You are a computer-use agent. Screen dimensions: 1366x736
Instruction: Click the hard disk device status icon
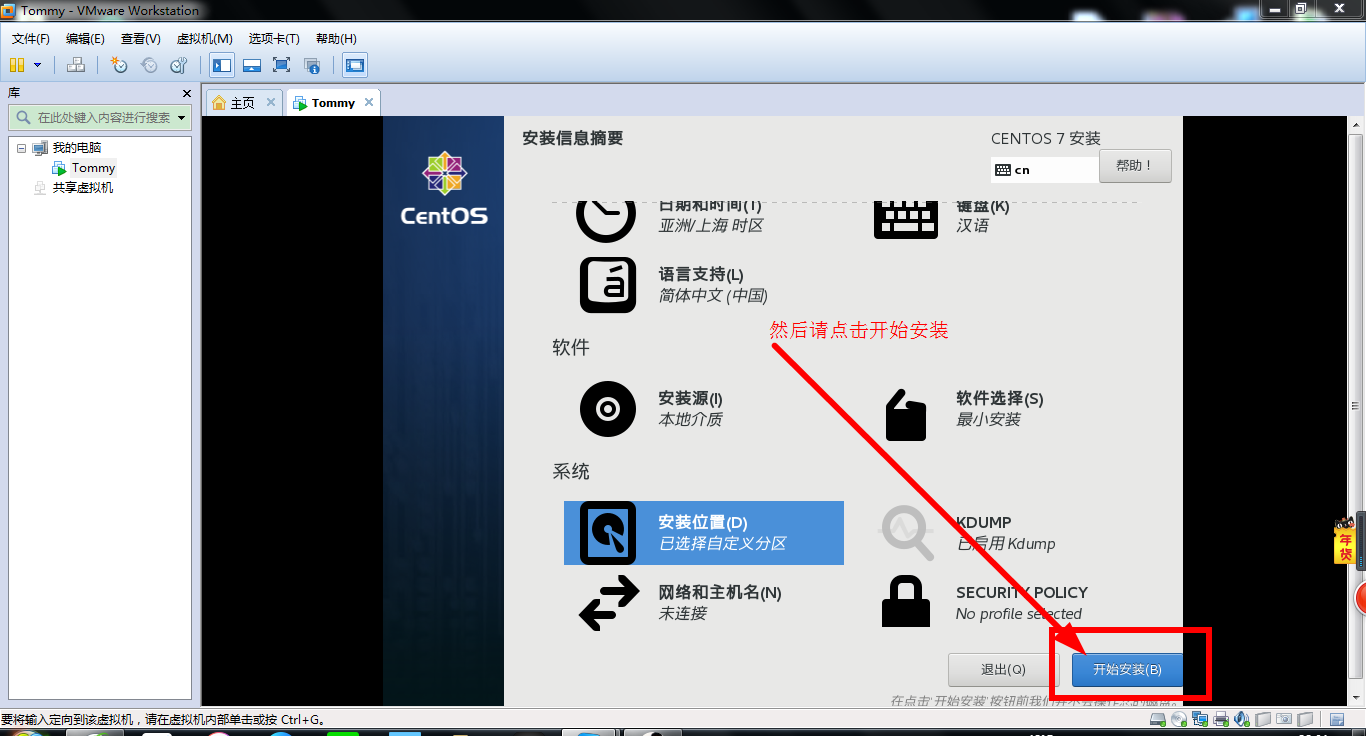click(x=1158, y=719)
